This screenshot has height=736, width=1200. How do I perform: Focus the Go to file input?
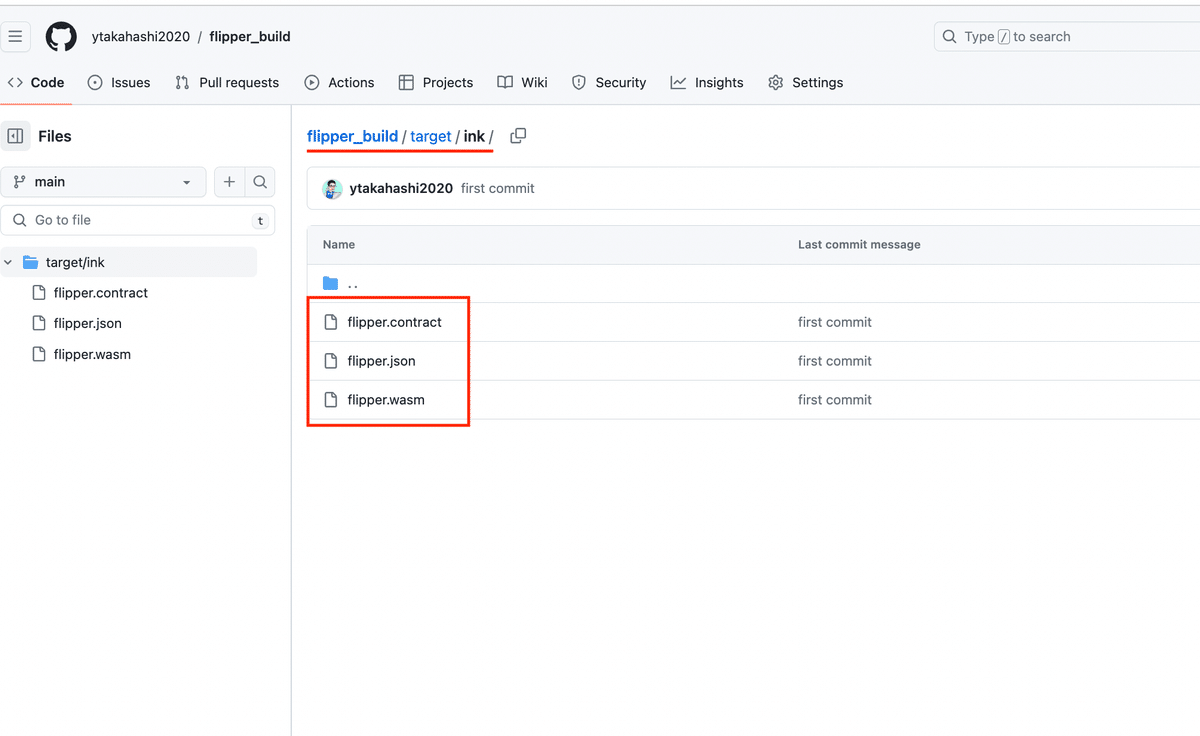(138, 220)
